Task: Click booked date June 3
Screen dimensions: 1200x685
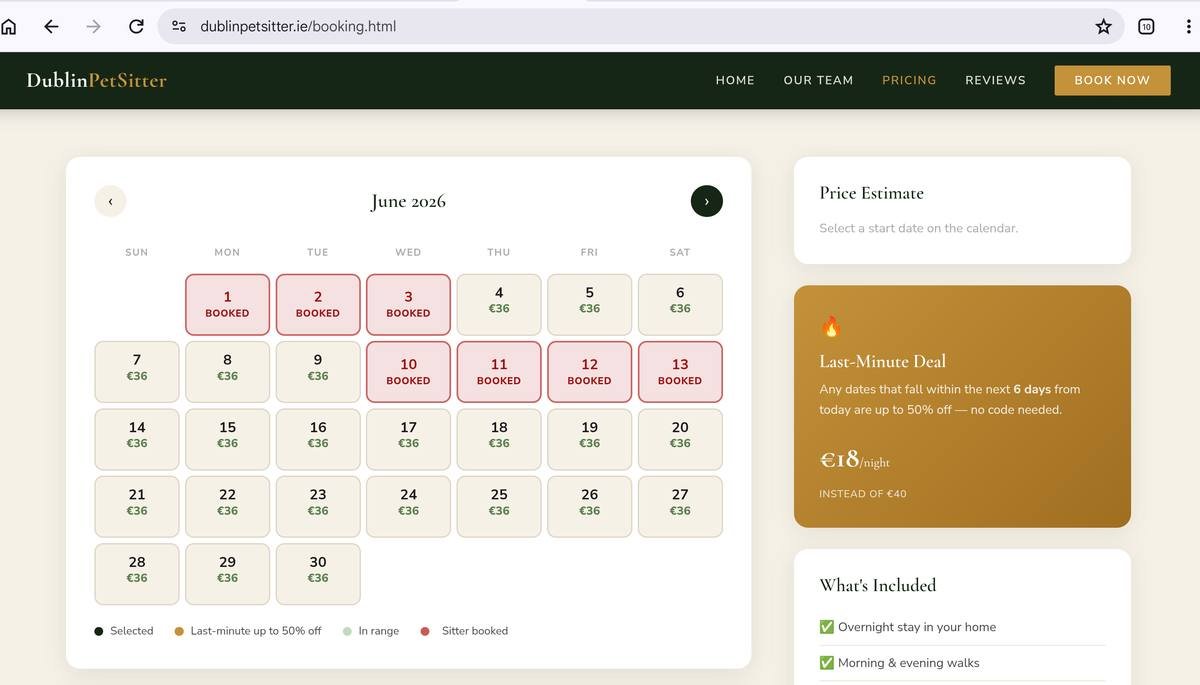Action: coord(408,304)
